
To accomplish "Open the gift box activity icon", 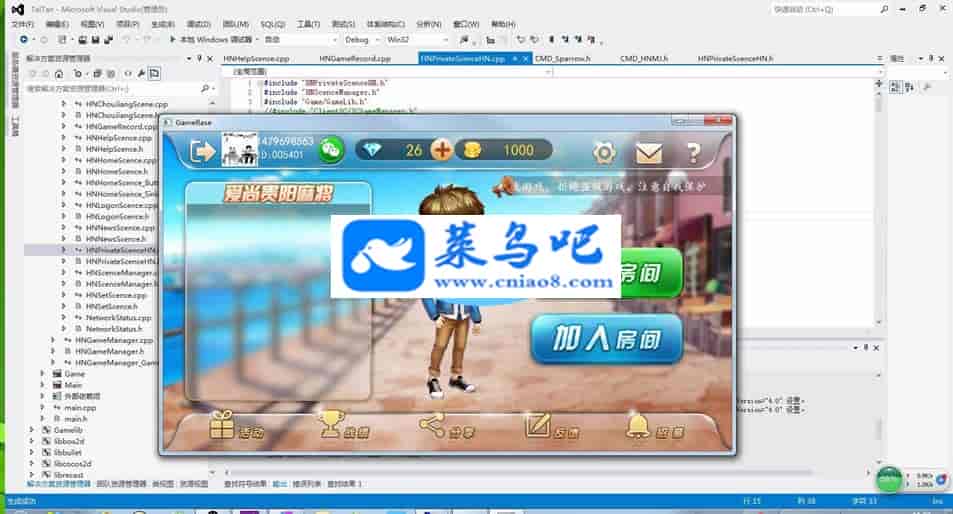I will (x=222, y=426).
